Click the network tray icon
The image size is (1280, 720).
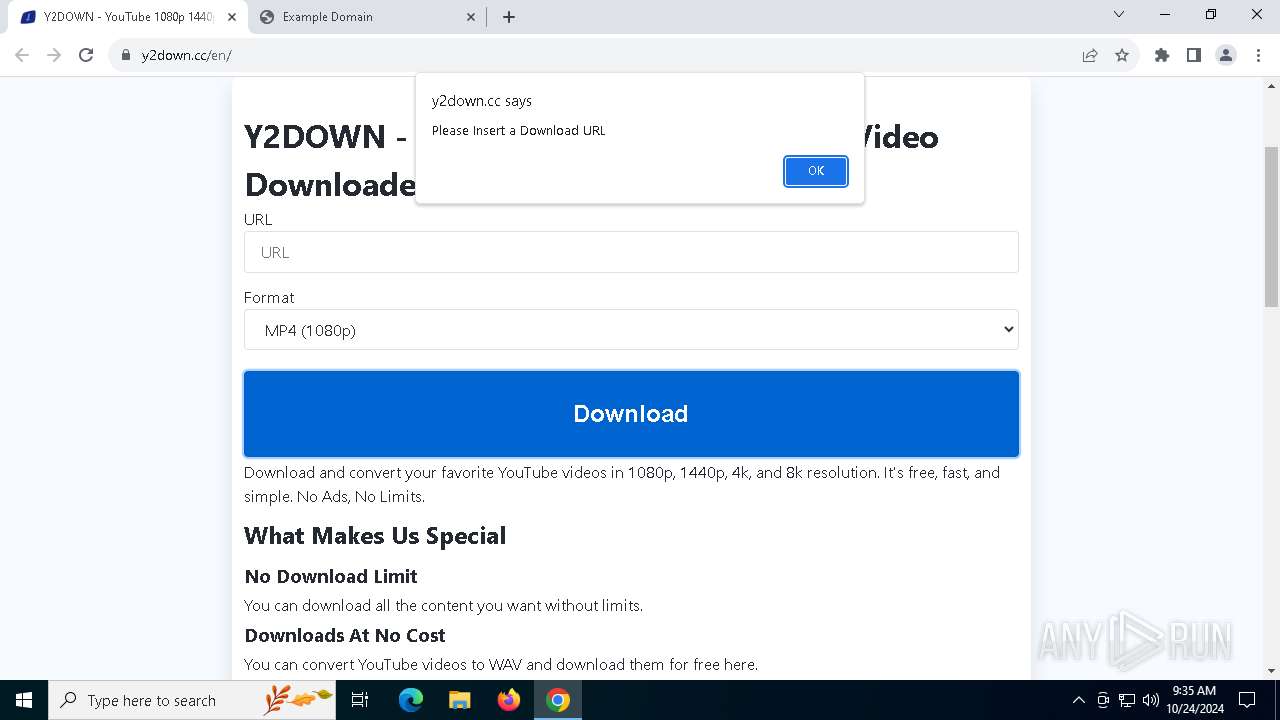coord(1127,700)
